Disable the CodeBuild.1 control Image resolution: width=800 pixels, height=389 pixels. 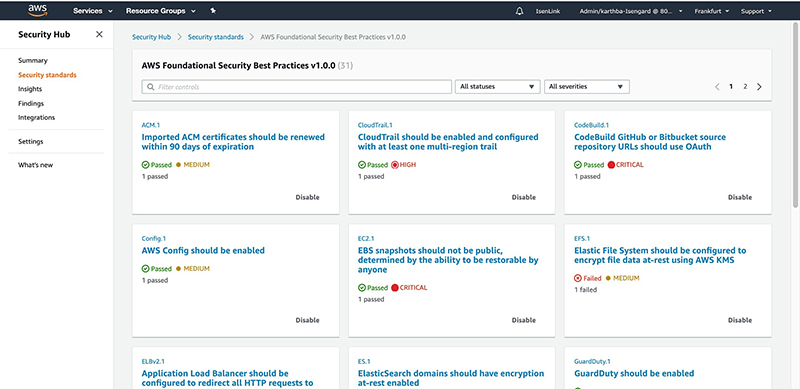coord(740,198)
